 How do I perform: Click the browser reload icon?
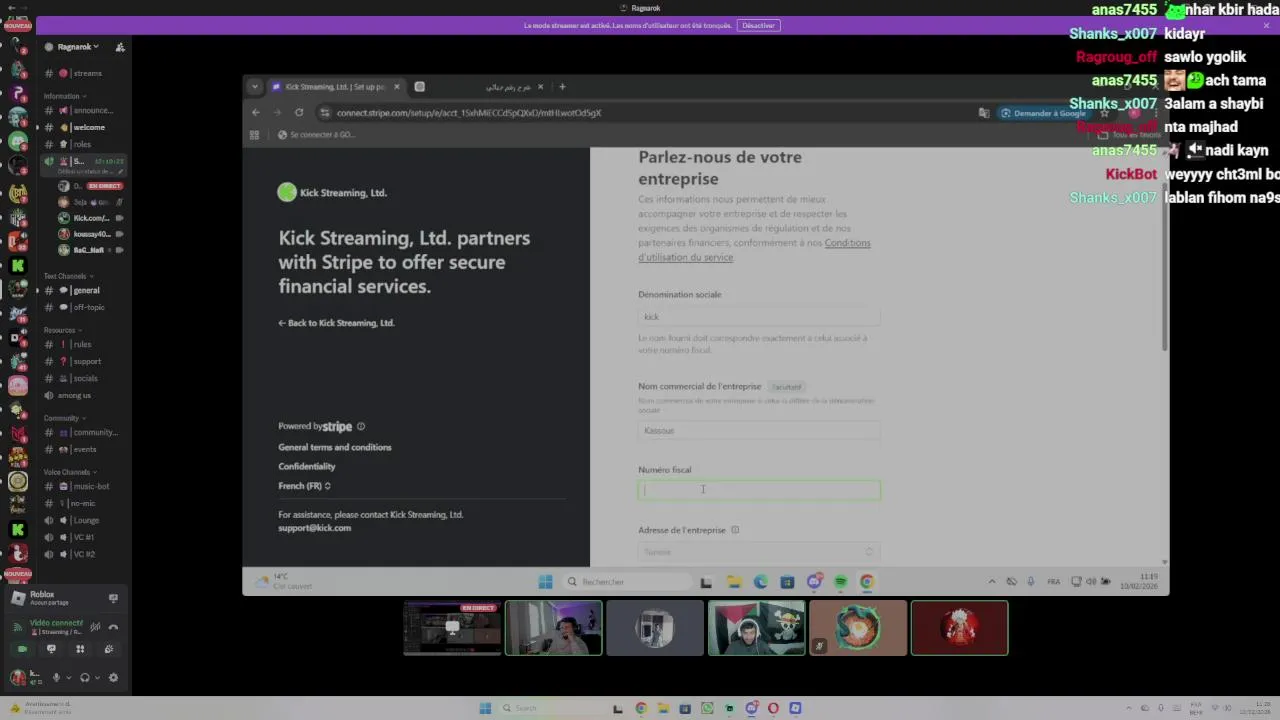click(298, 113)
